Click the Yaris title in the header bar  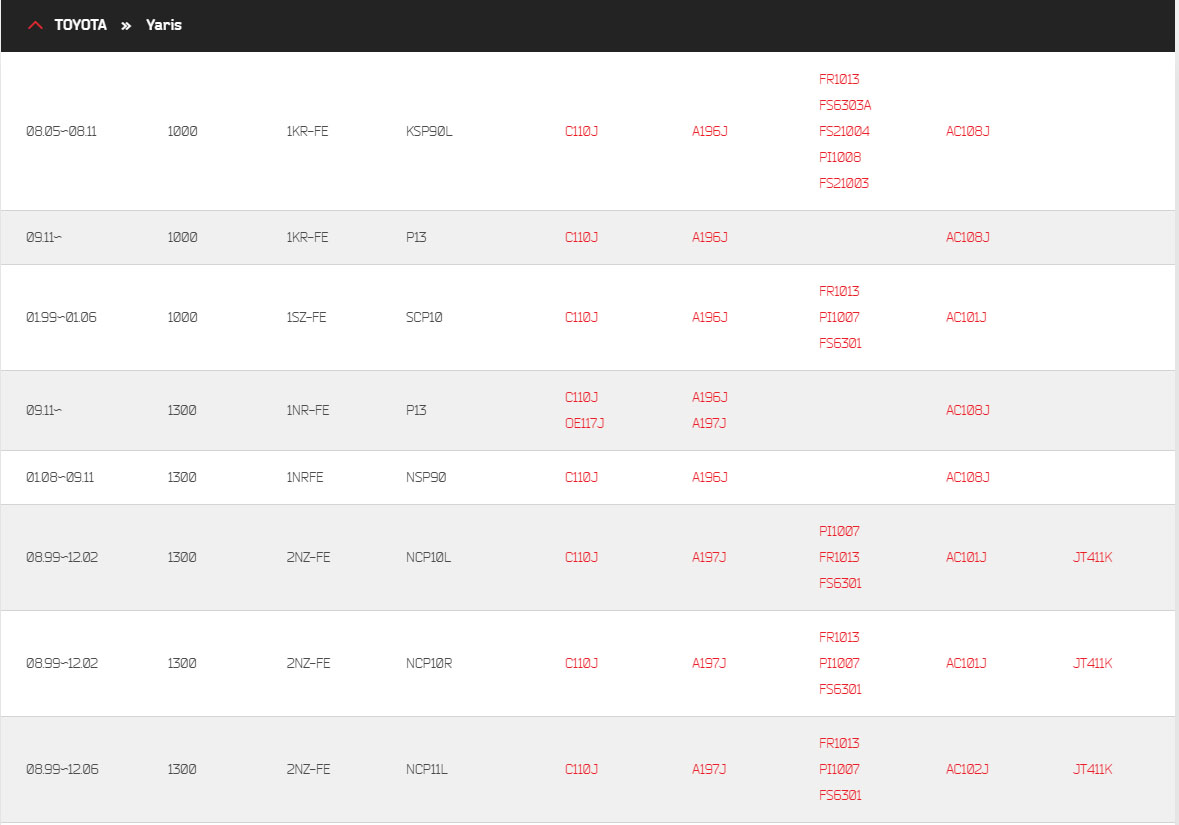tap(164, 25)
